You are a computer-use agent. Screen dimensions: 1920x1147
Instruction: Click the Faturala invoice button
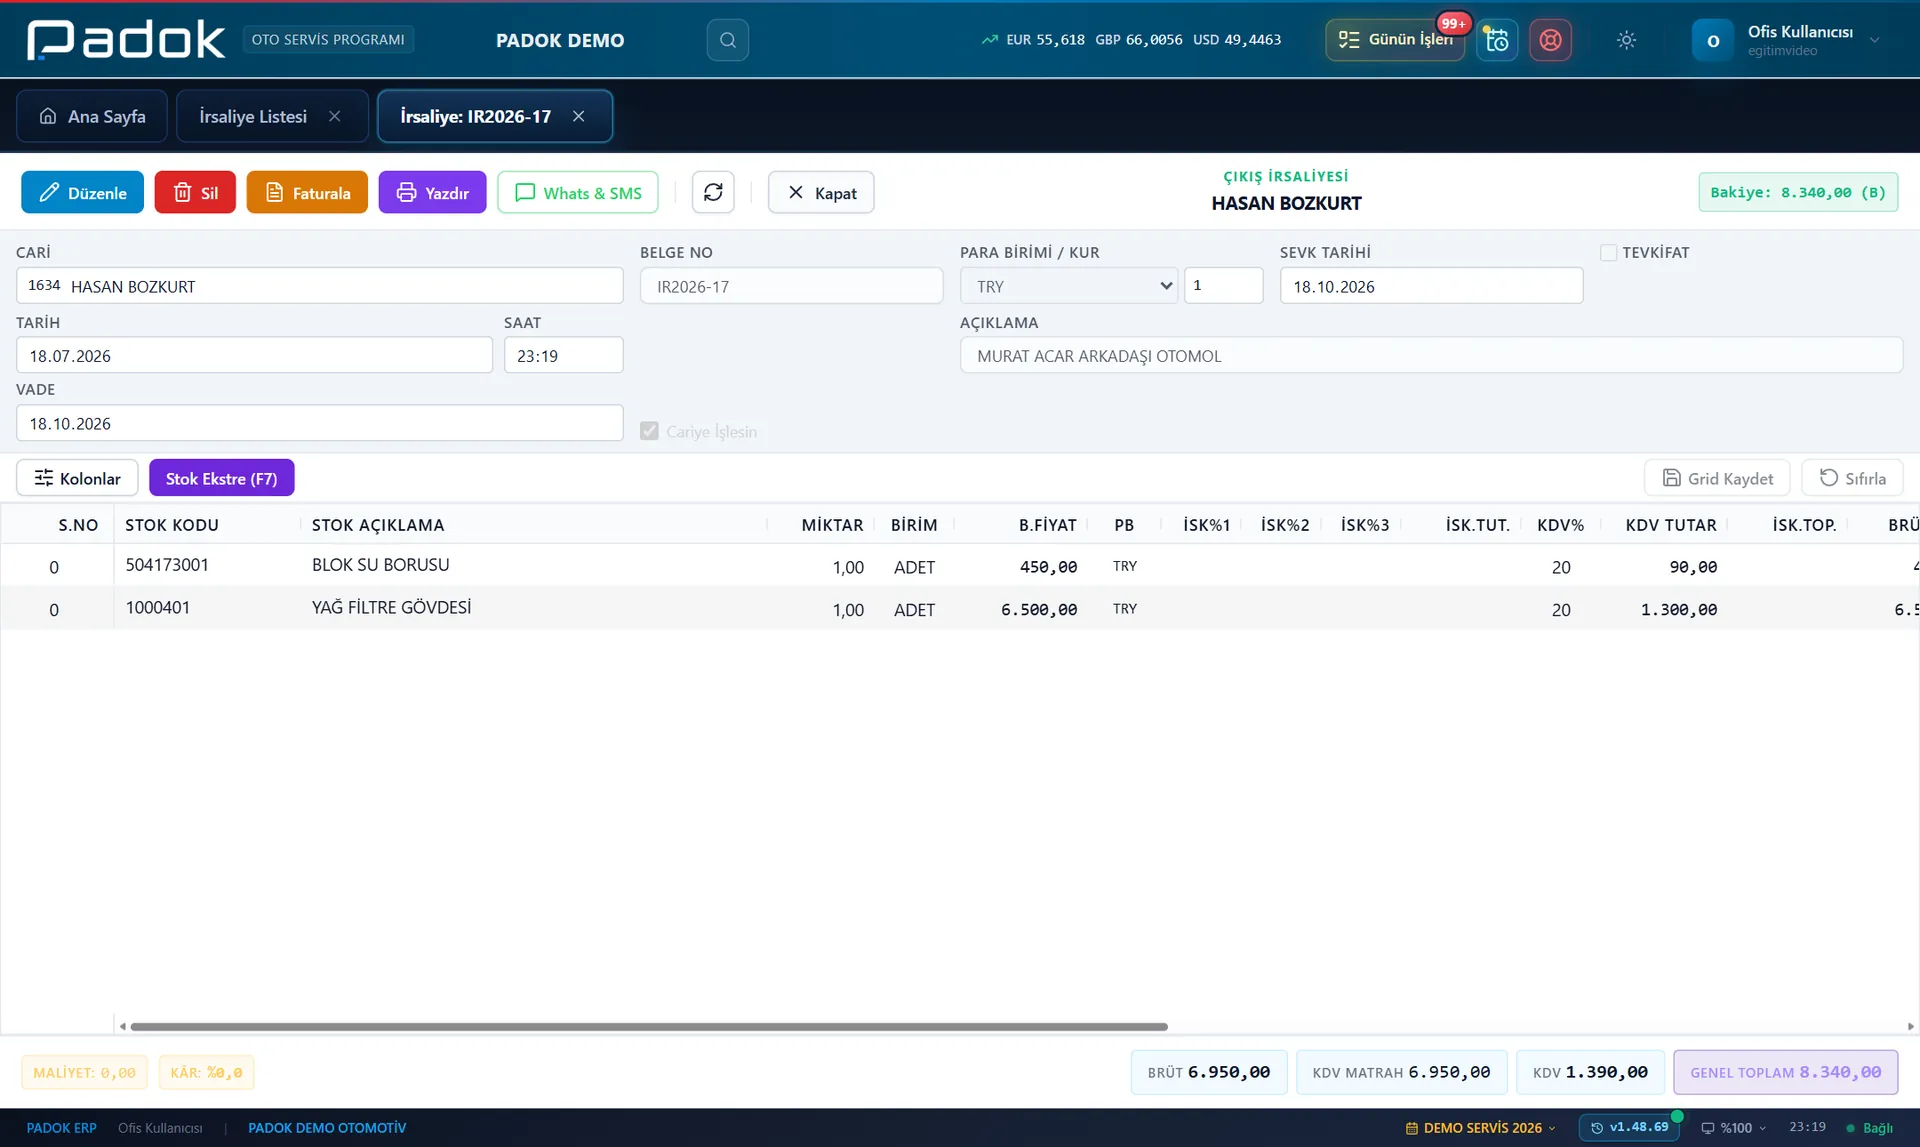click(x=307, y=192)
